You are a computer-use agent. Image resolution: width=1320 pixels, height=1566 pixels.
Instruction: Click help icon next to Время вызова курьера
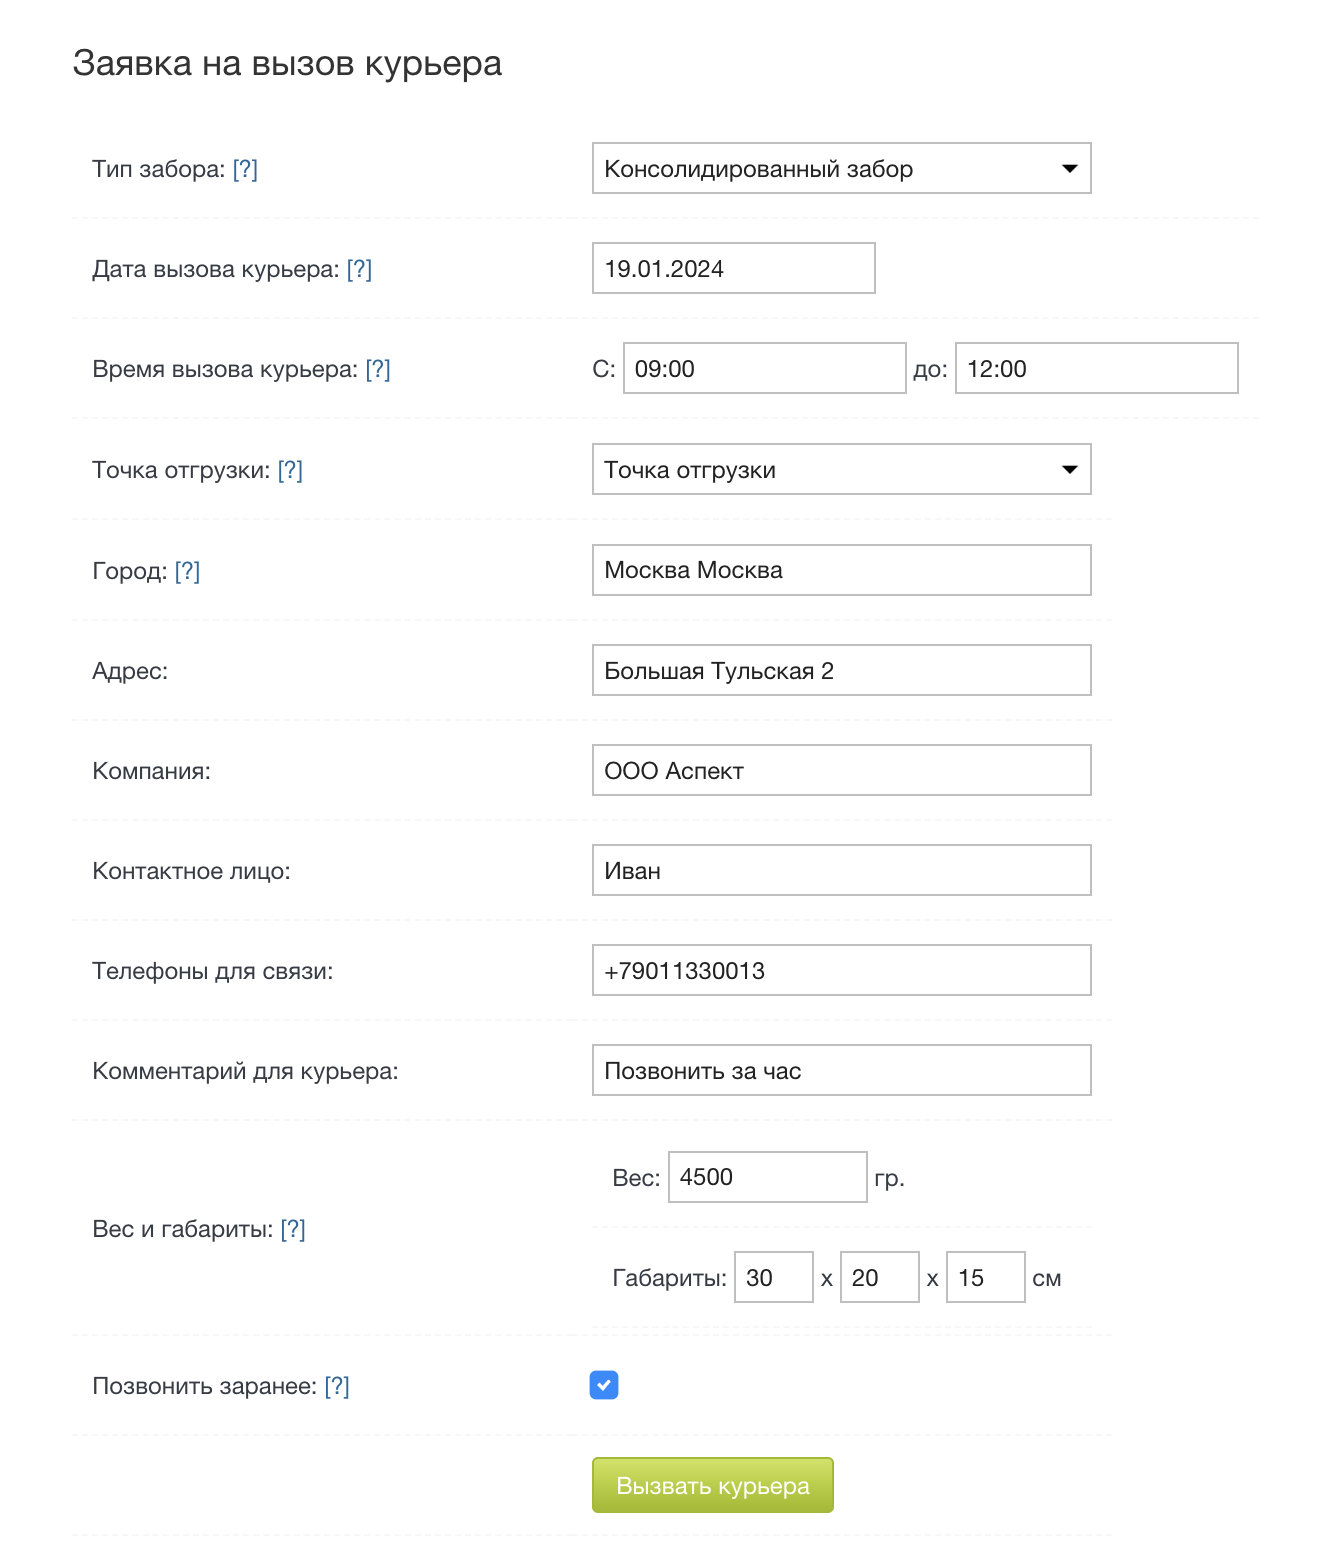(378, 369)
